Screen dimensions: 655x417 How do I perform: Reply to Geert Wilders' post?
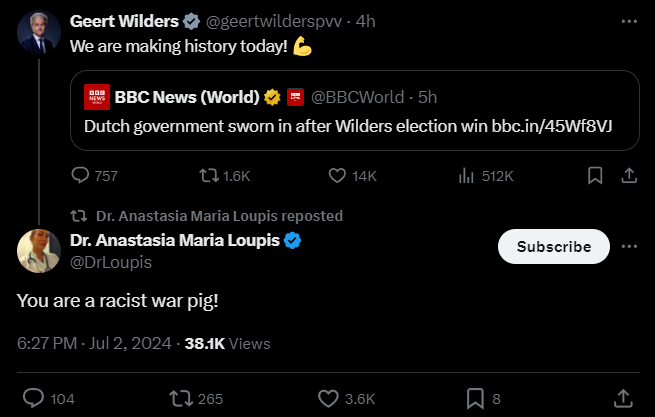82,176
